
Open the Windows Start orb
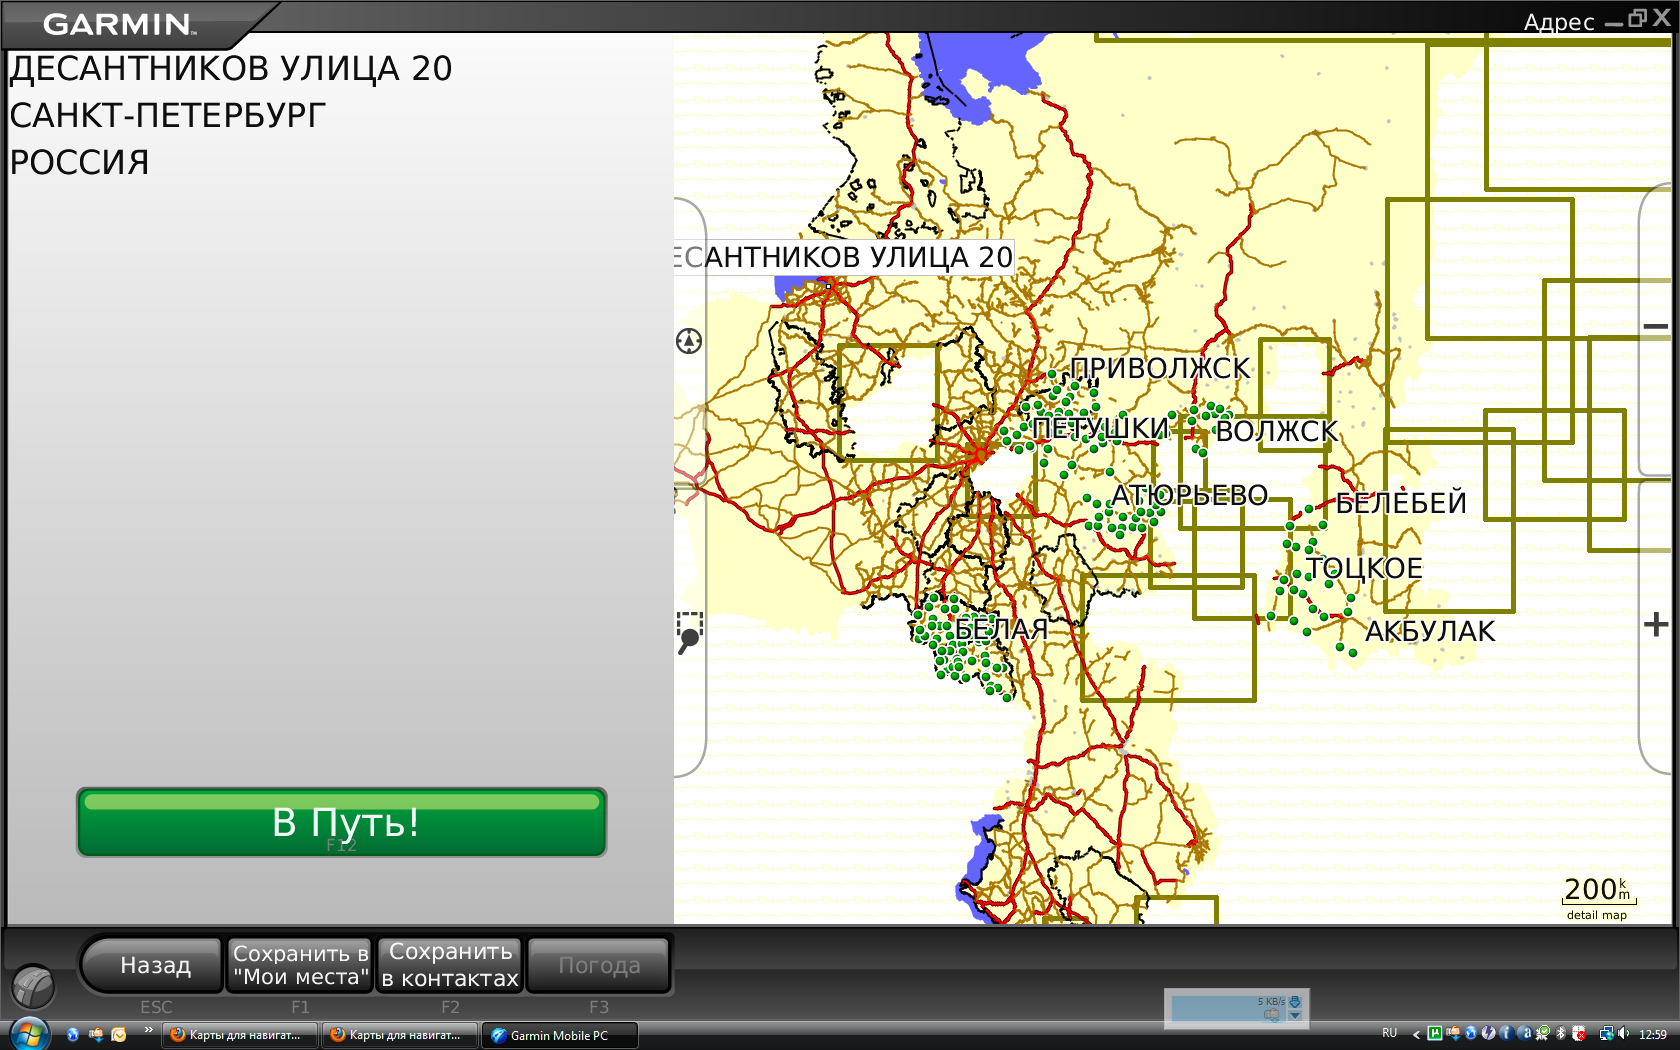point(28,1034)
